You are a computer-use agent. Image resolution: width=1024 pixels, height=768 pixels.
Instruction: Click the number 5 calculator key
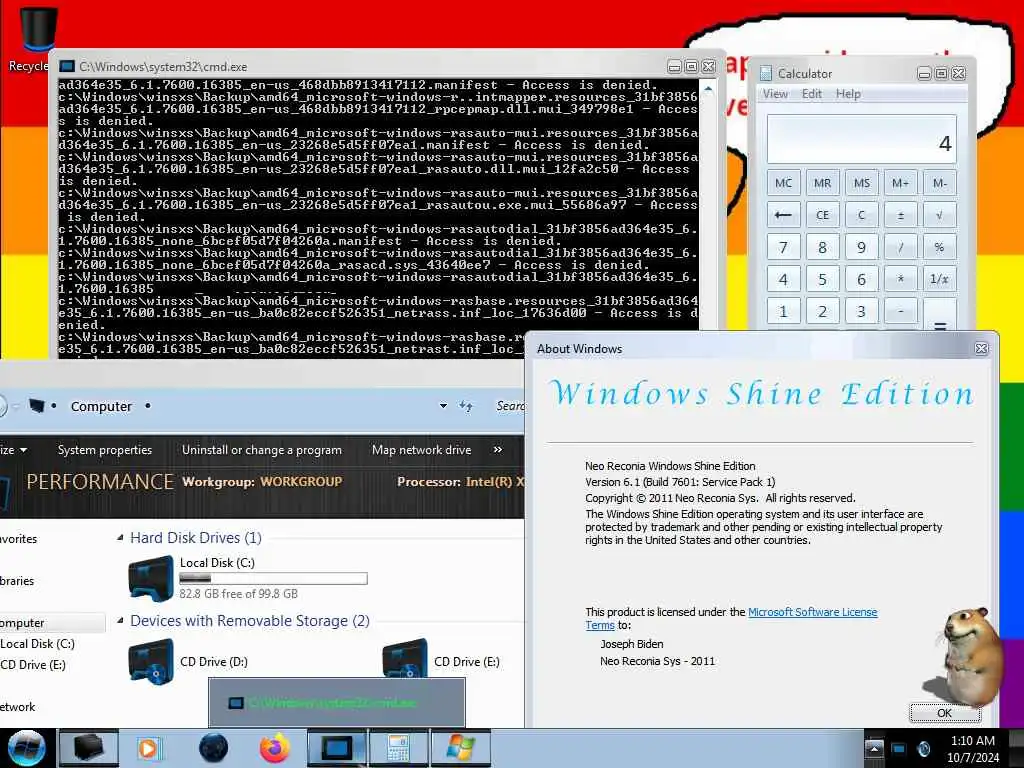click(x=822, y=279)
